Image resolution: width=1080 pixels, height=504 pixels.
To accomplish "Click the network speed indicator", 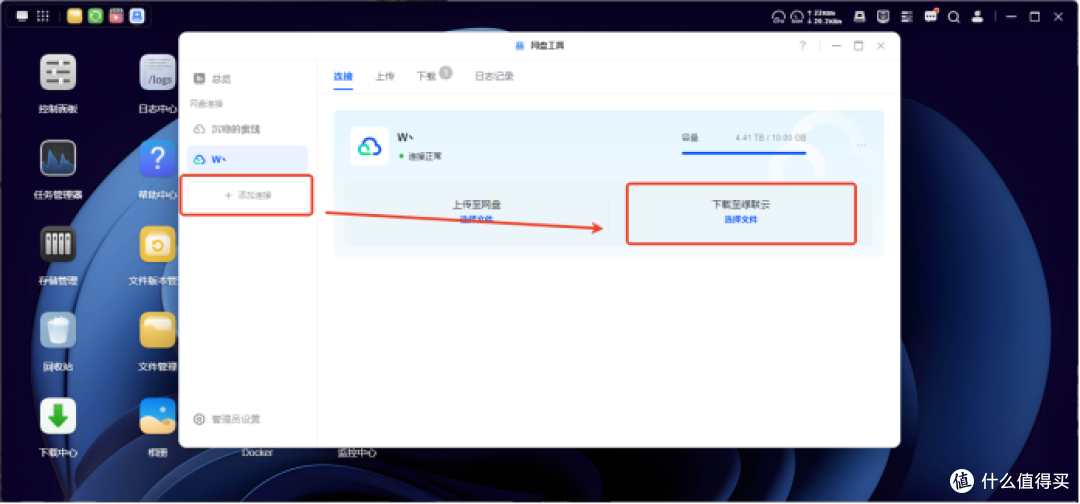I will [826, 17].
